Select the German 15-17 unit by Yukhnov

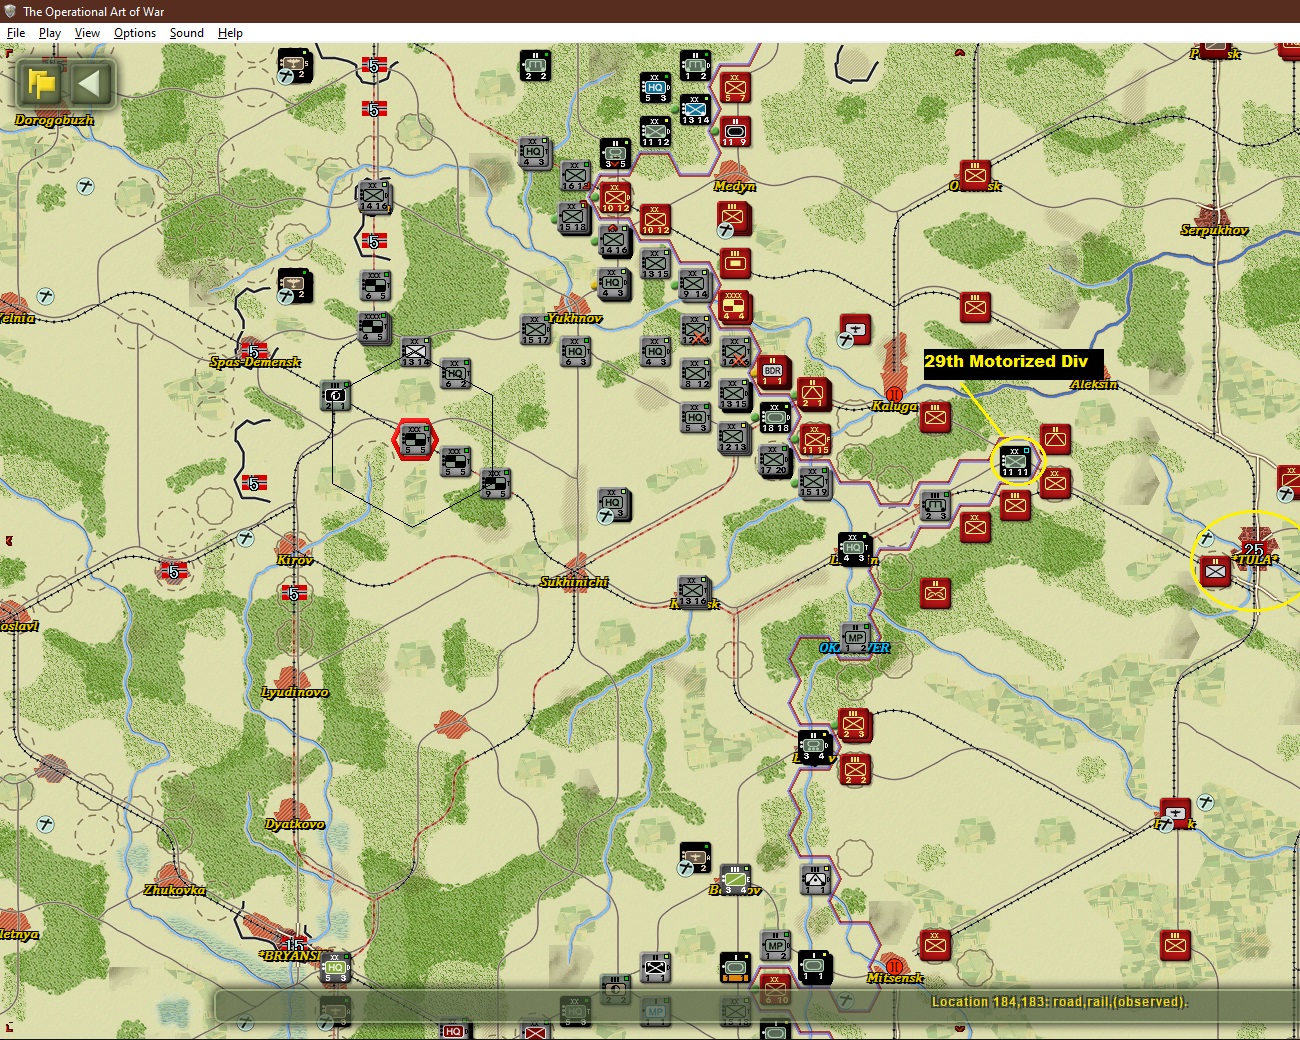click(x=535, y=330)
